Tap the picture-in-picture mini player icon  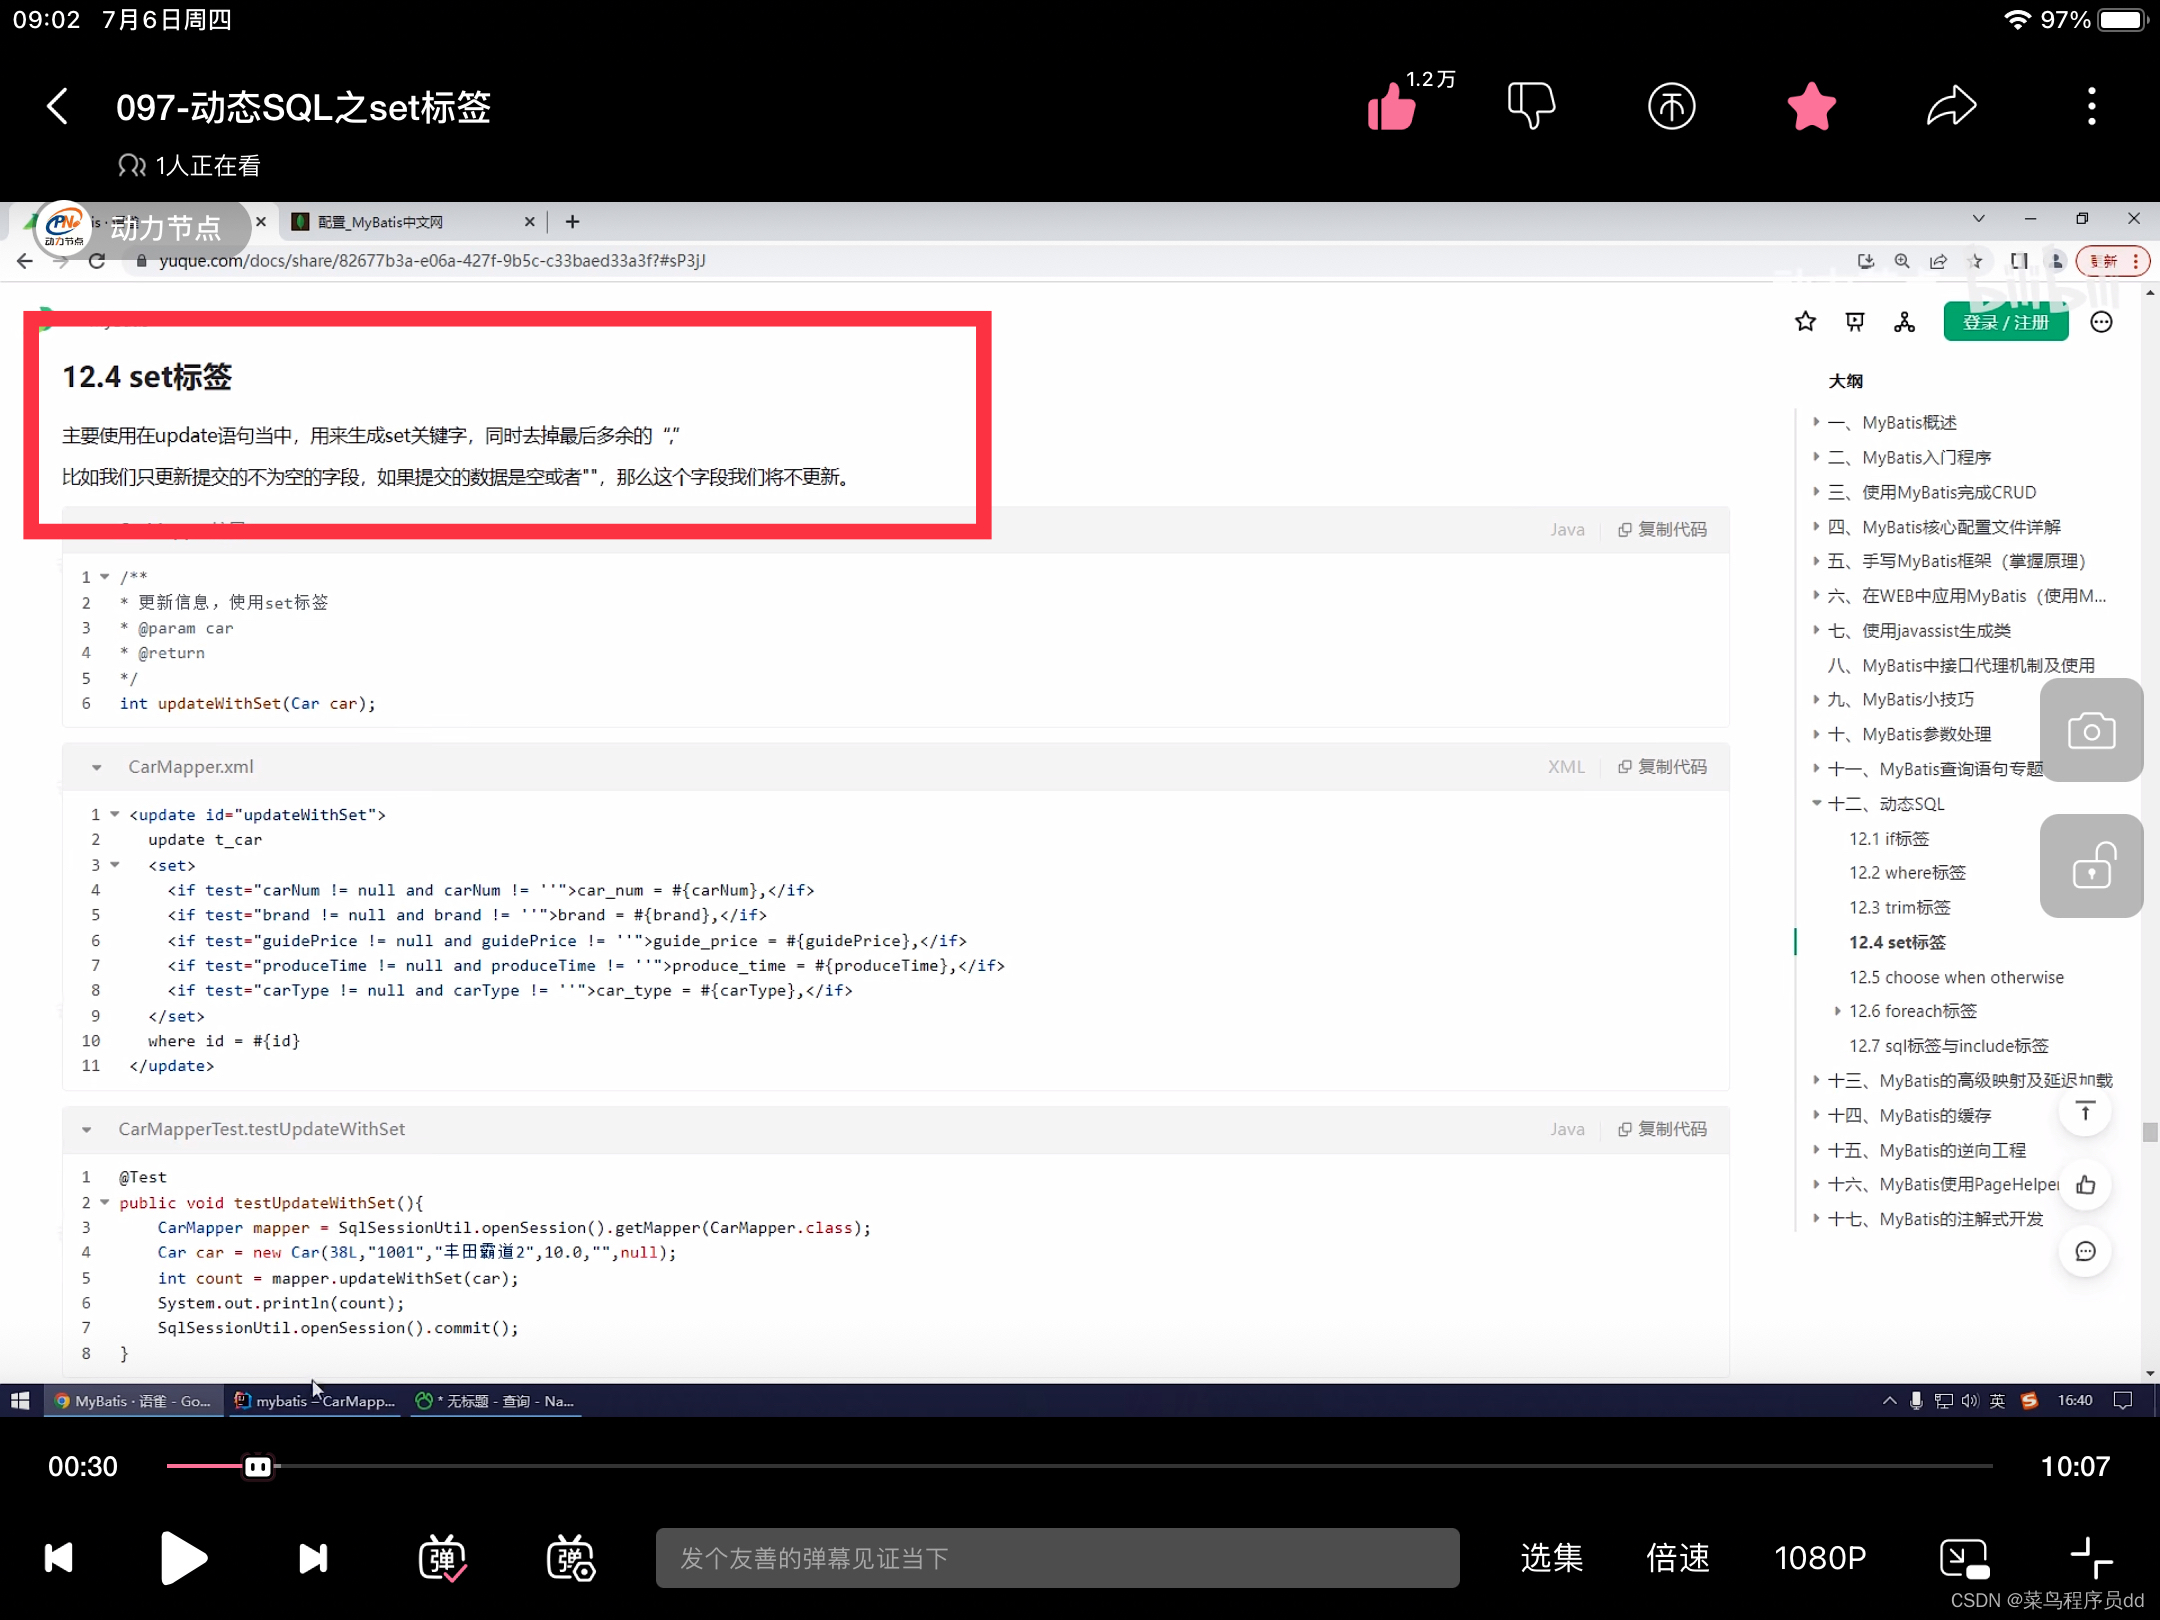pyautogui.click(x=1964, y=1558)
